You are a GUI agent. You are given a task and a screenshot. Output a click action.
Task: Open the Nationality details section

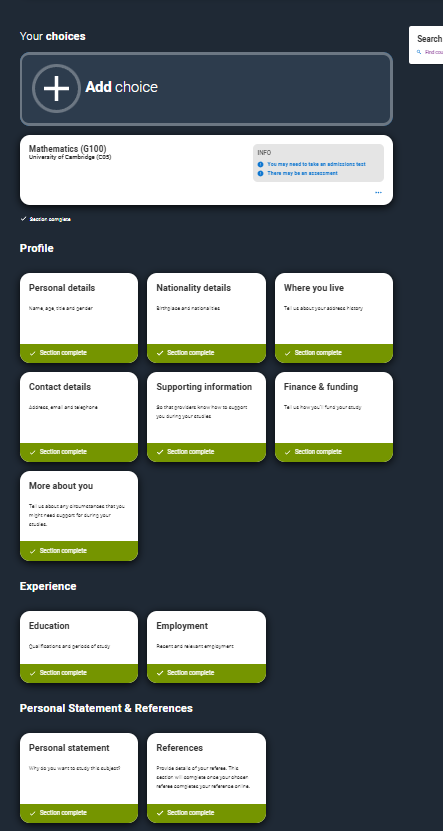tap(206, 318)
